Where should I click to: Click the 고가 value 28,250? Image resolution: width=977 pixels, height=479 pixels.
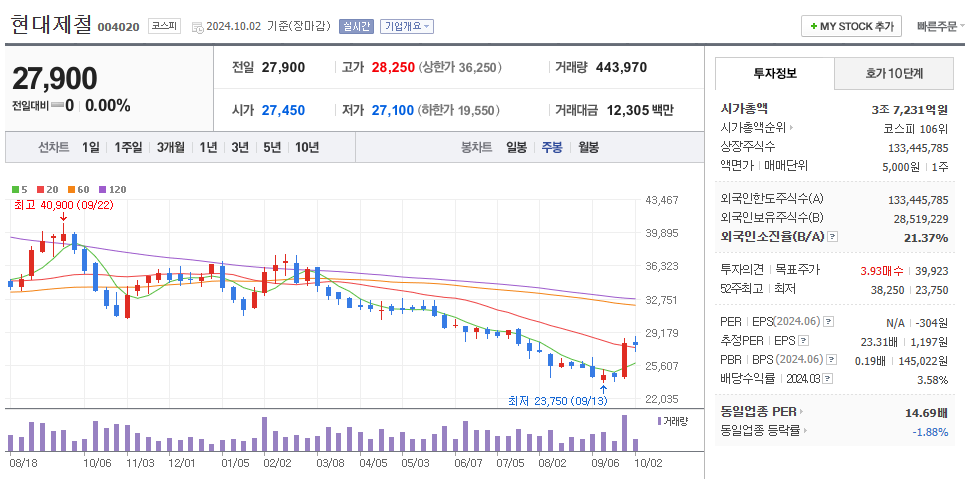click(393, 67)
